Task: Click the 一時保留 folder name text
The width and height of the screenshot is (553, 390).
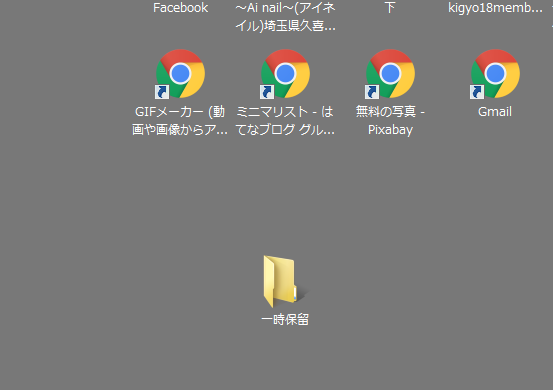Action: click(285, 319)
